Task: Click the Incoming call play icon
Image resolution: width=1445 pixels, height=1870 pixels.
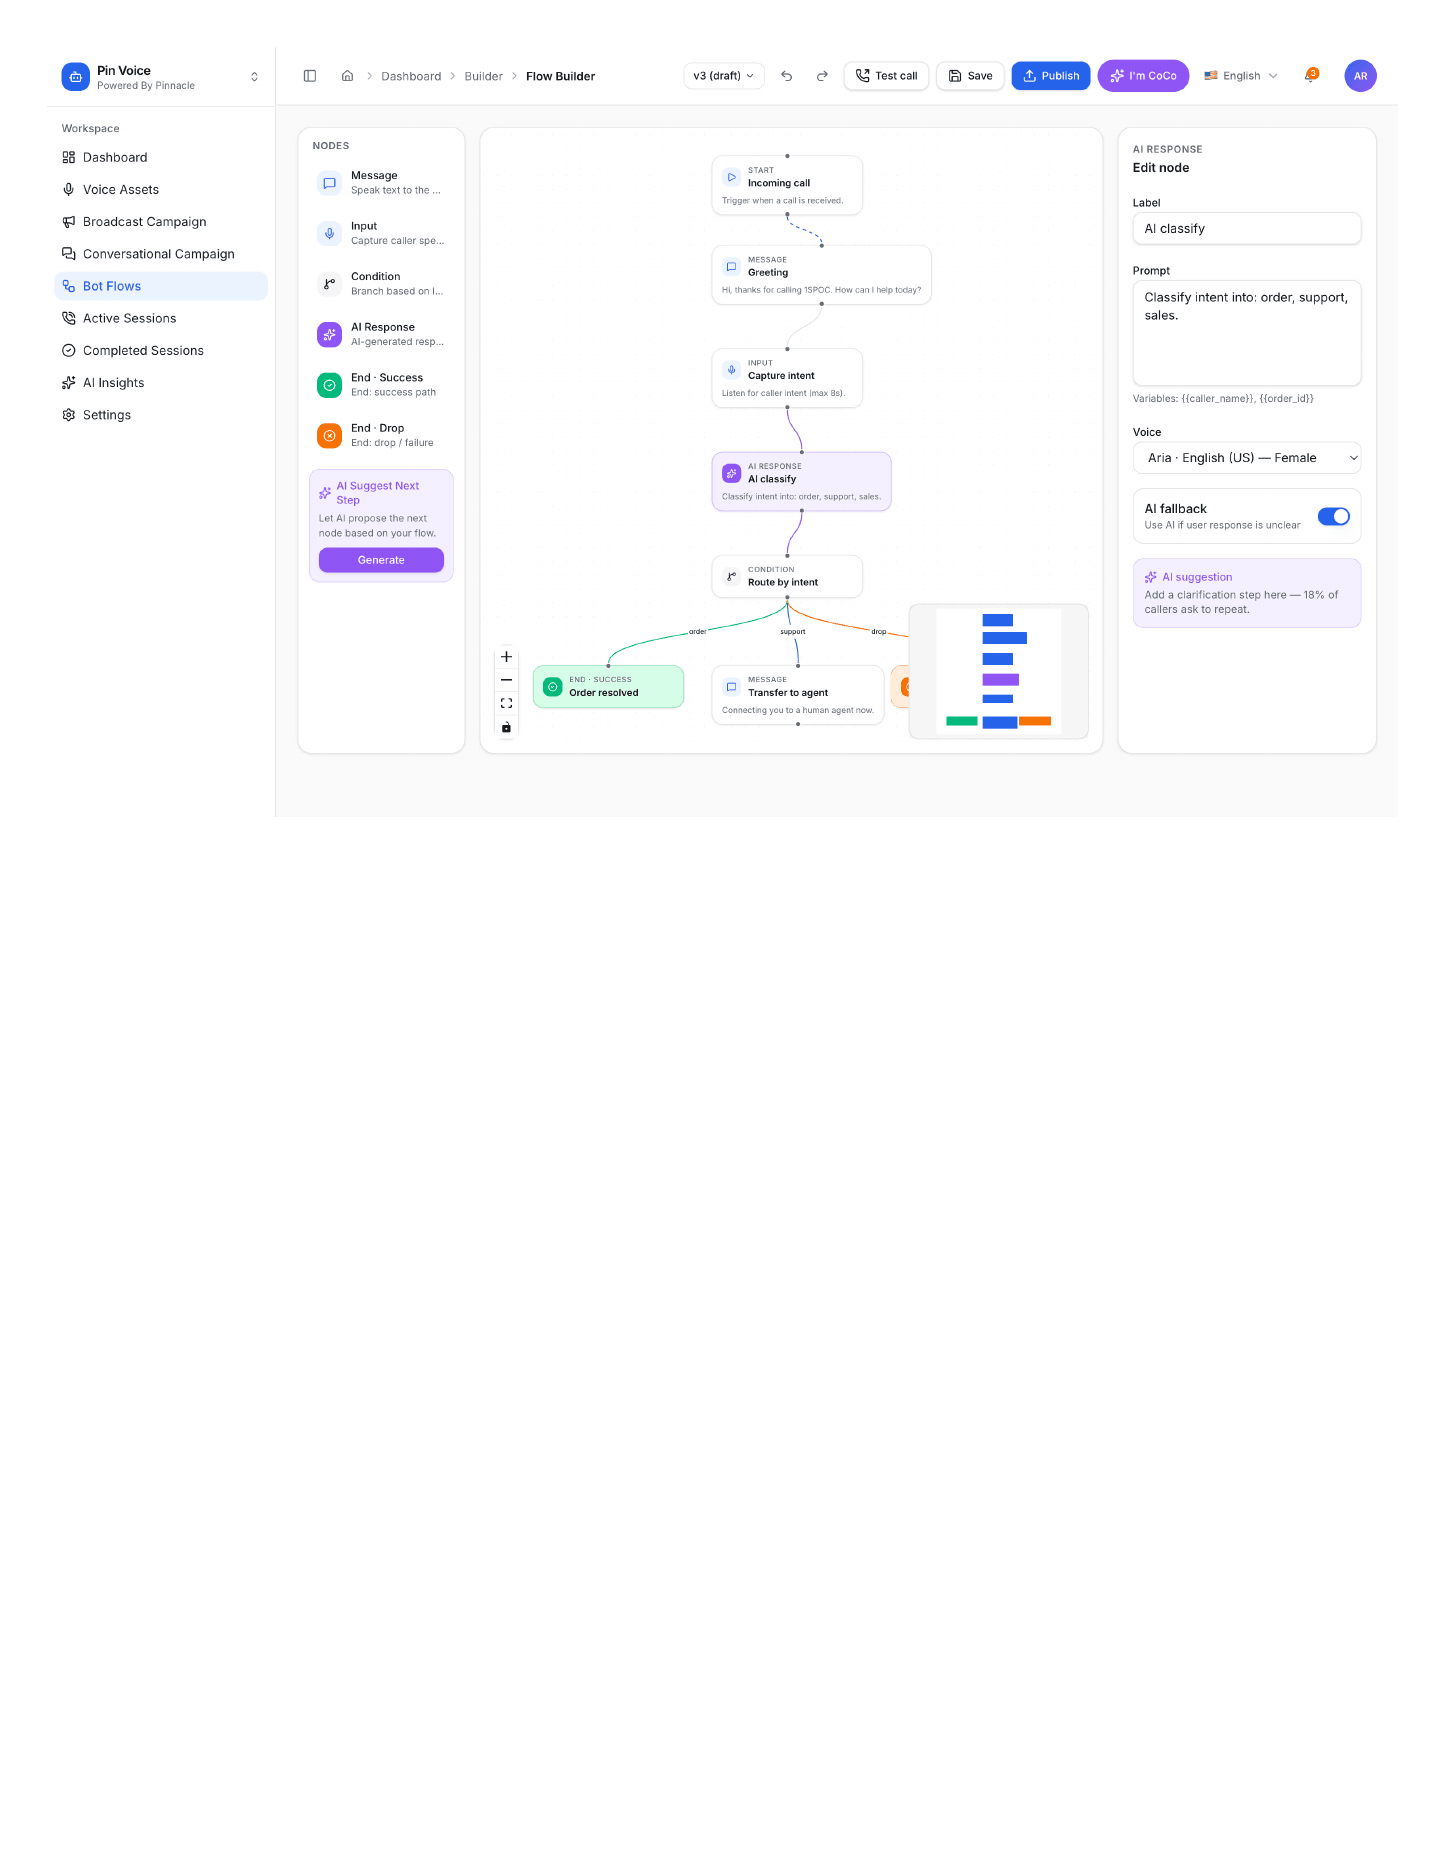Action: (x=731, y=177)
